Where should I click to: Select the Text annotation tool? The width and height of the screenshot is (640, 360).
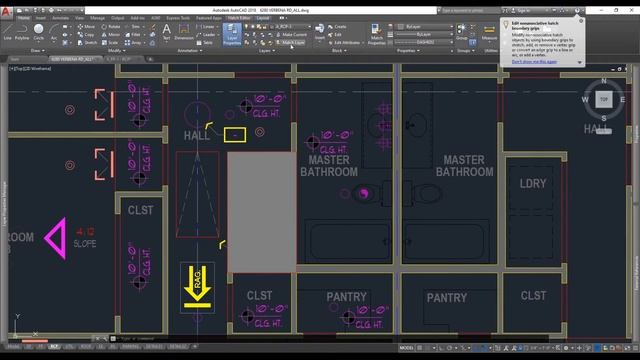[167, 32]
